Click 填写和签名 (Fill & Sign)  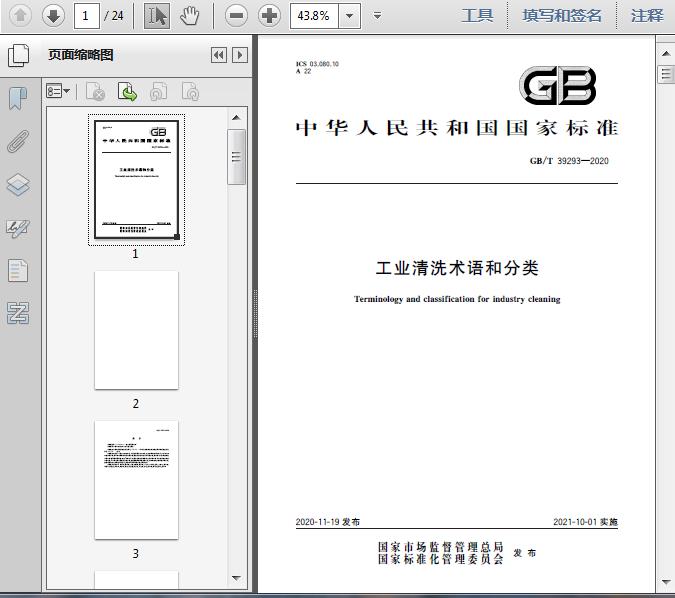coord(562,15)
